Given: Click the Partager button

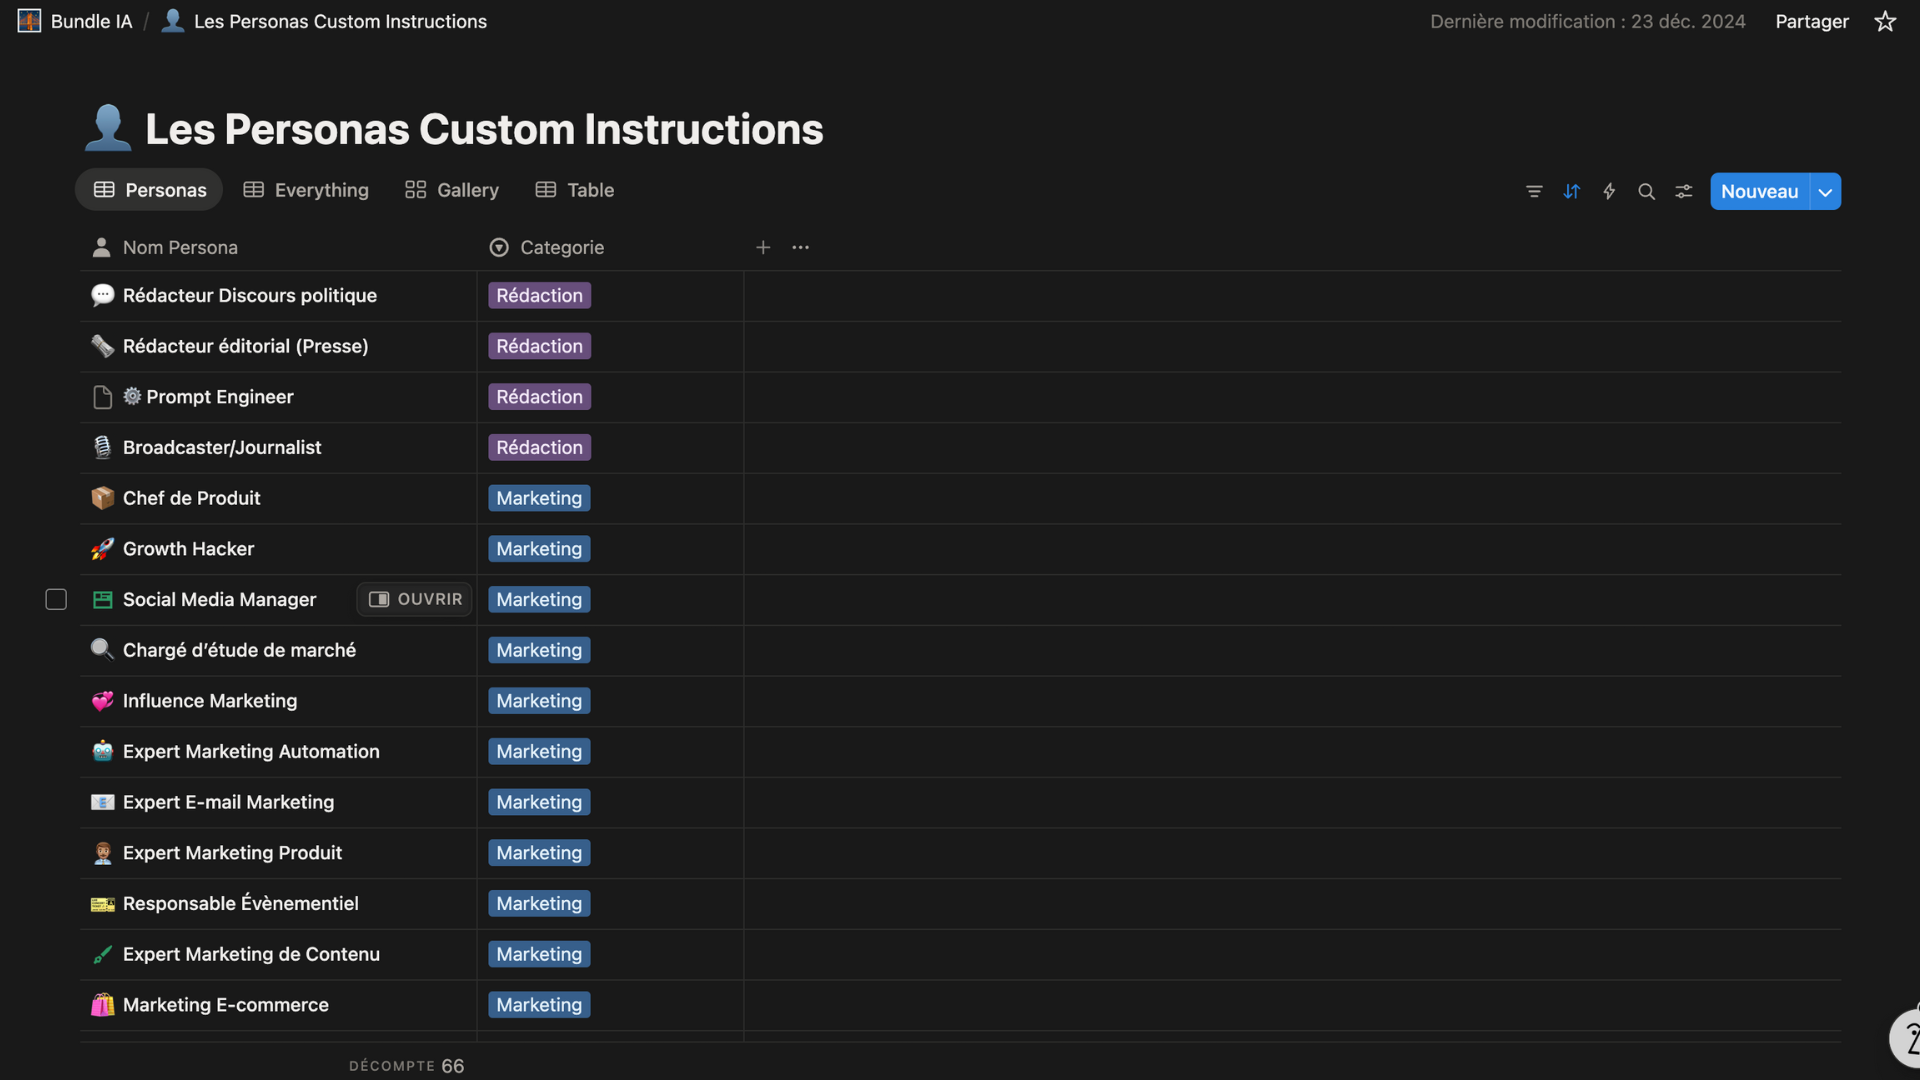Looking at the screenshot, I should pyautogui.click(x=1811, y=21).
